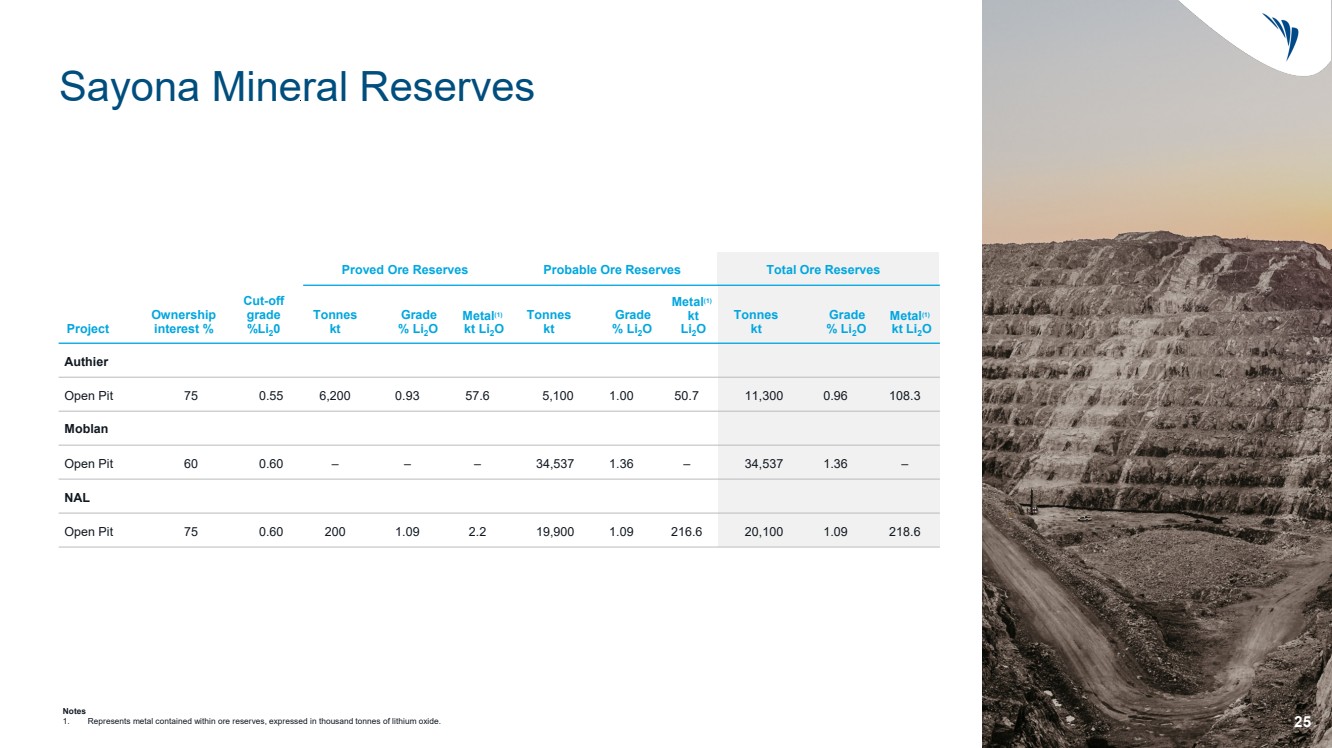Select the Probable Ore Reserves column header
This screenshot has width=1332, height=748.
coord(611,270)
